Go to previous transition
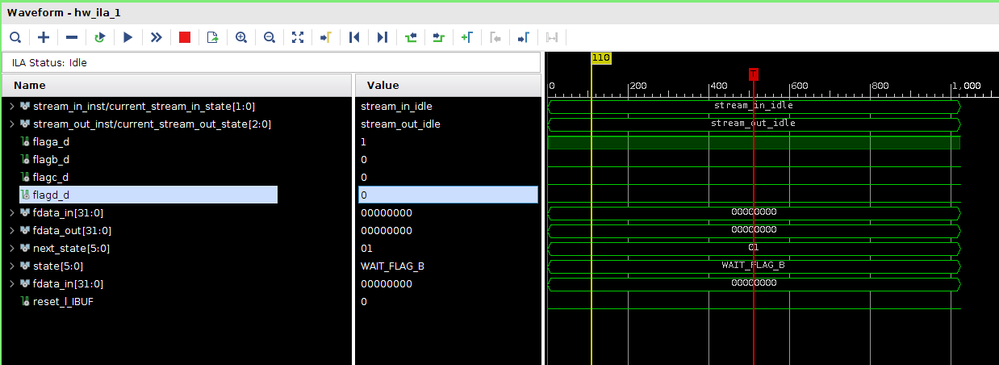The height and width of the screenshot is (365, 999). [x=410, y=38]
